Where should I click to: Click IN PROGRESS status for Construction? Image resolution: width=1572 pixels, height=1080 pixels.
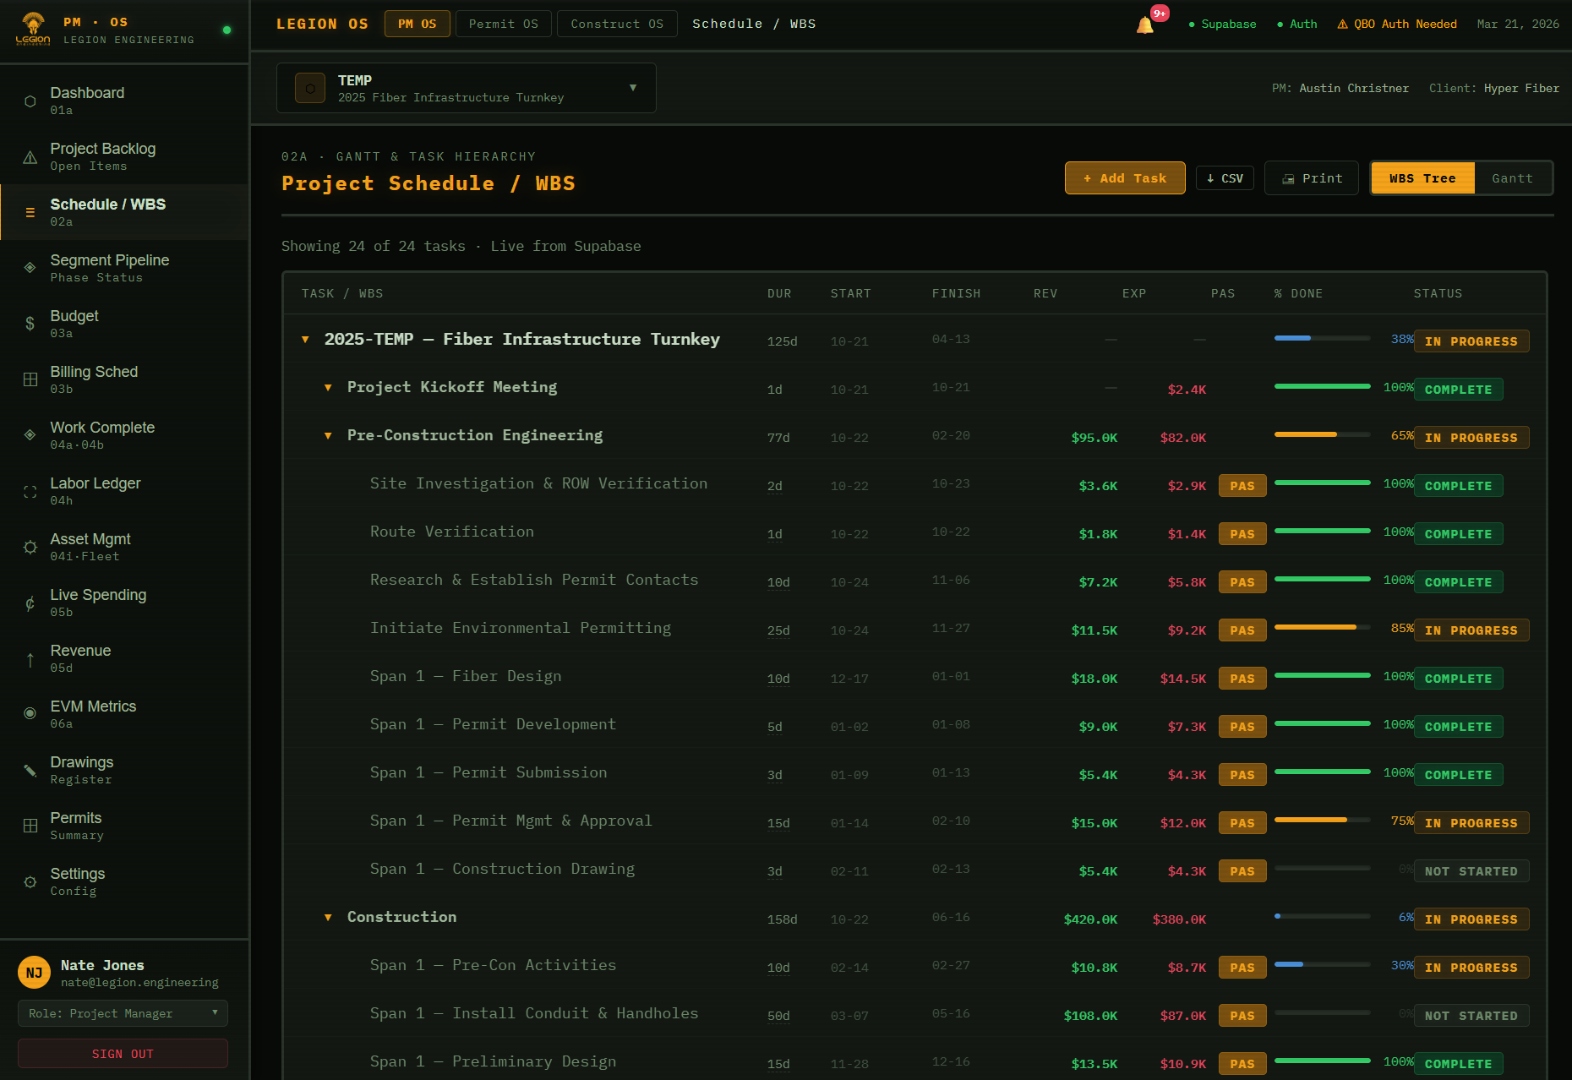pyautogui.click(x=1471, y=919)
